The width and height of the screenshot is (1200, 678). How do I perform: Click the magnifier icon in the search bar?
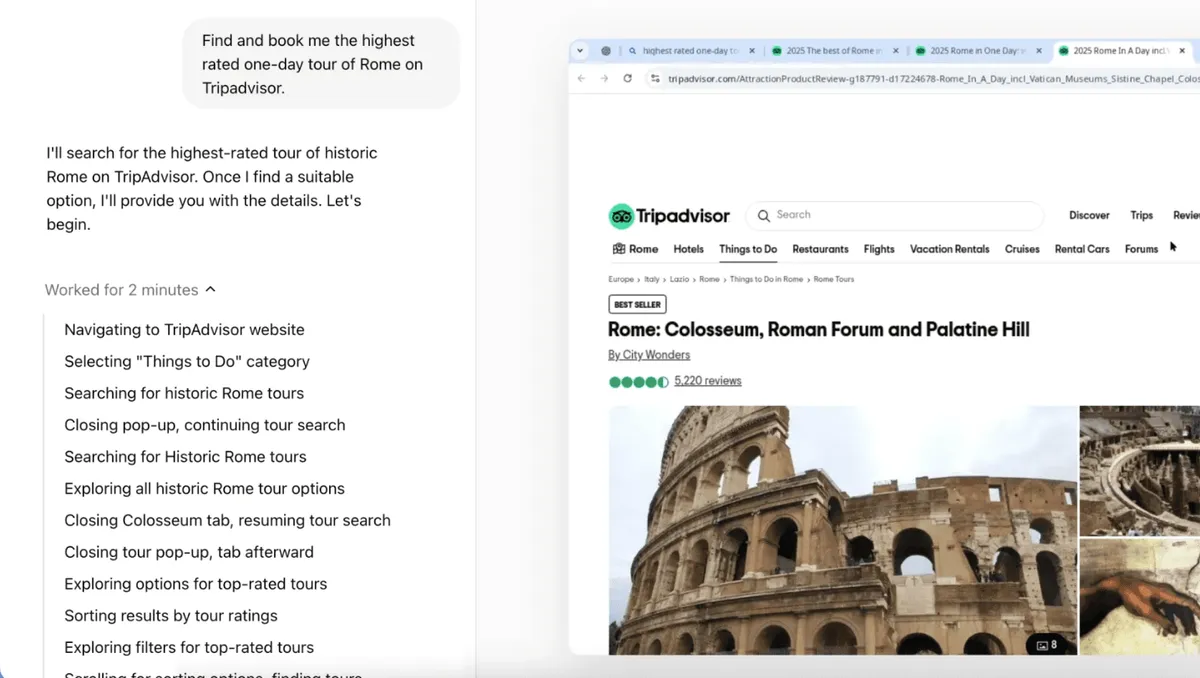click(x=762, y=215)
